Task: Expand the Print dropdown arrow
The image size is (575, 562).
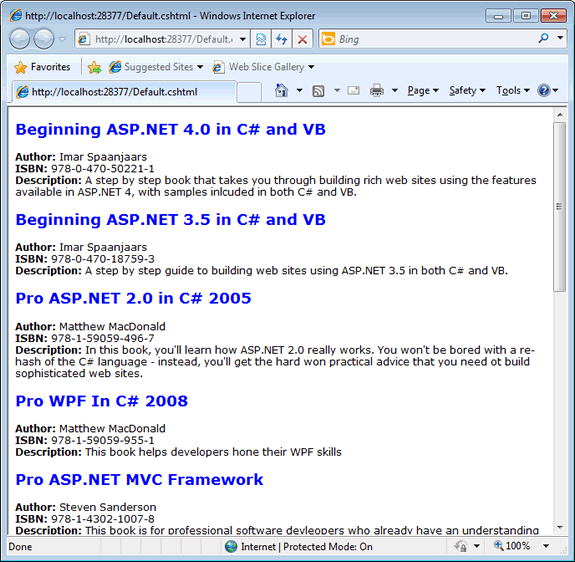Action: click(395, 90)
